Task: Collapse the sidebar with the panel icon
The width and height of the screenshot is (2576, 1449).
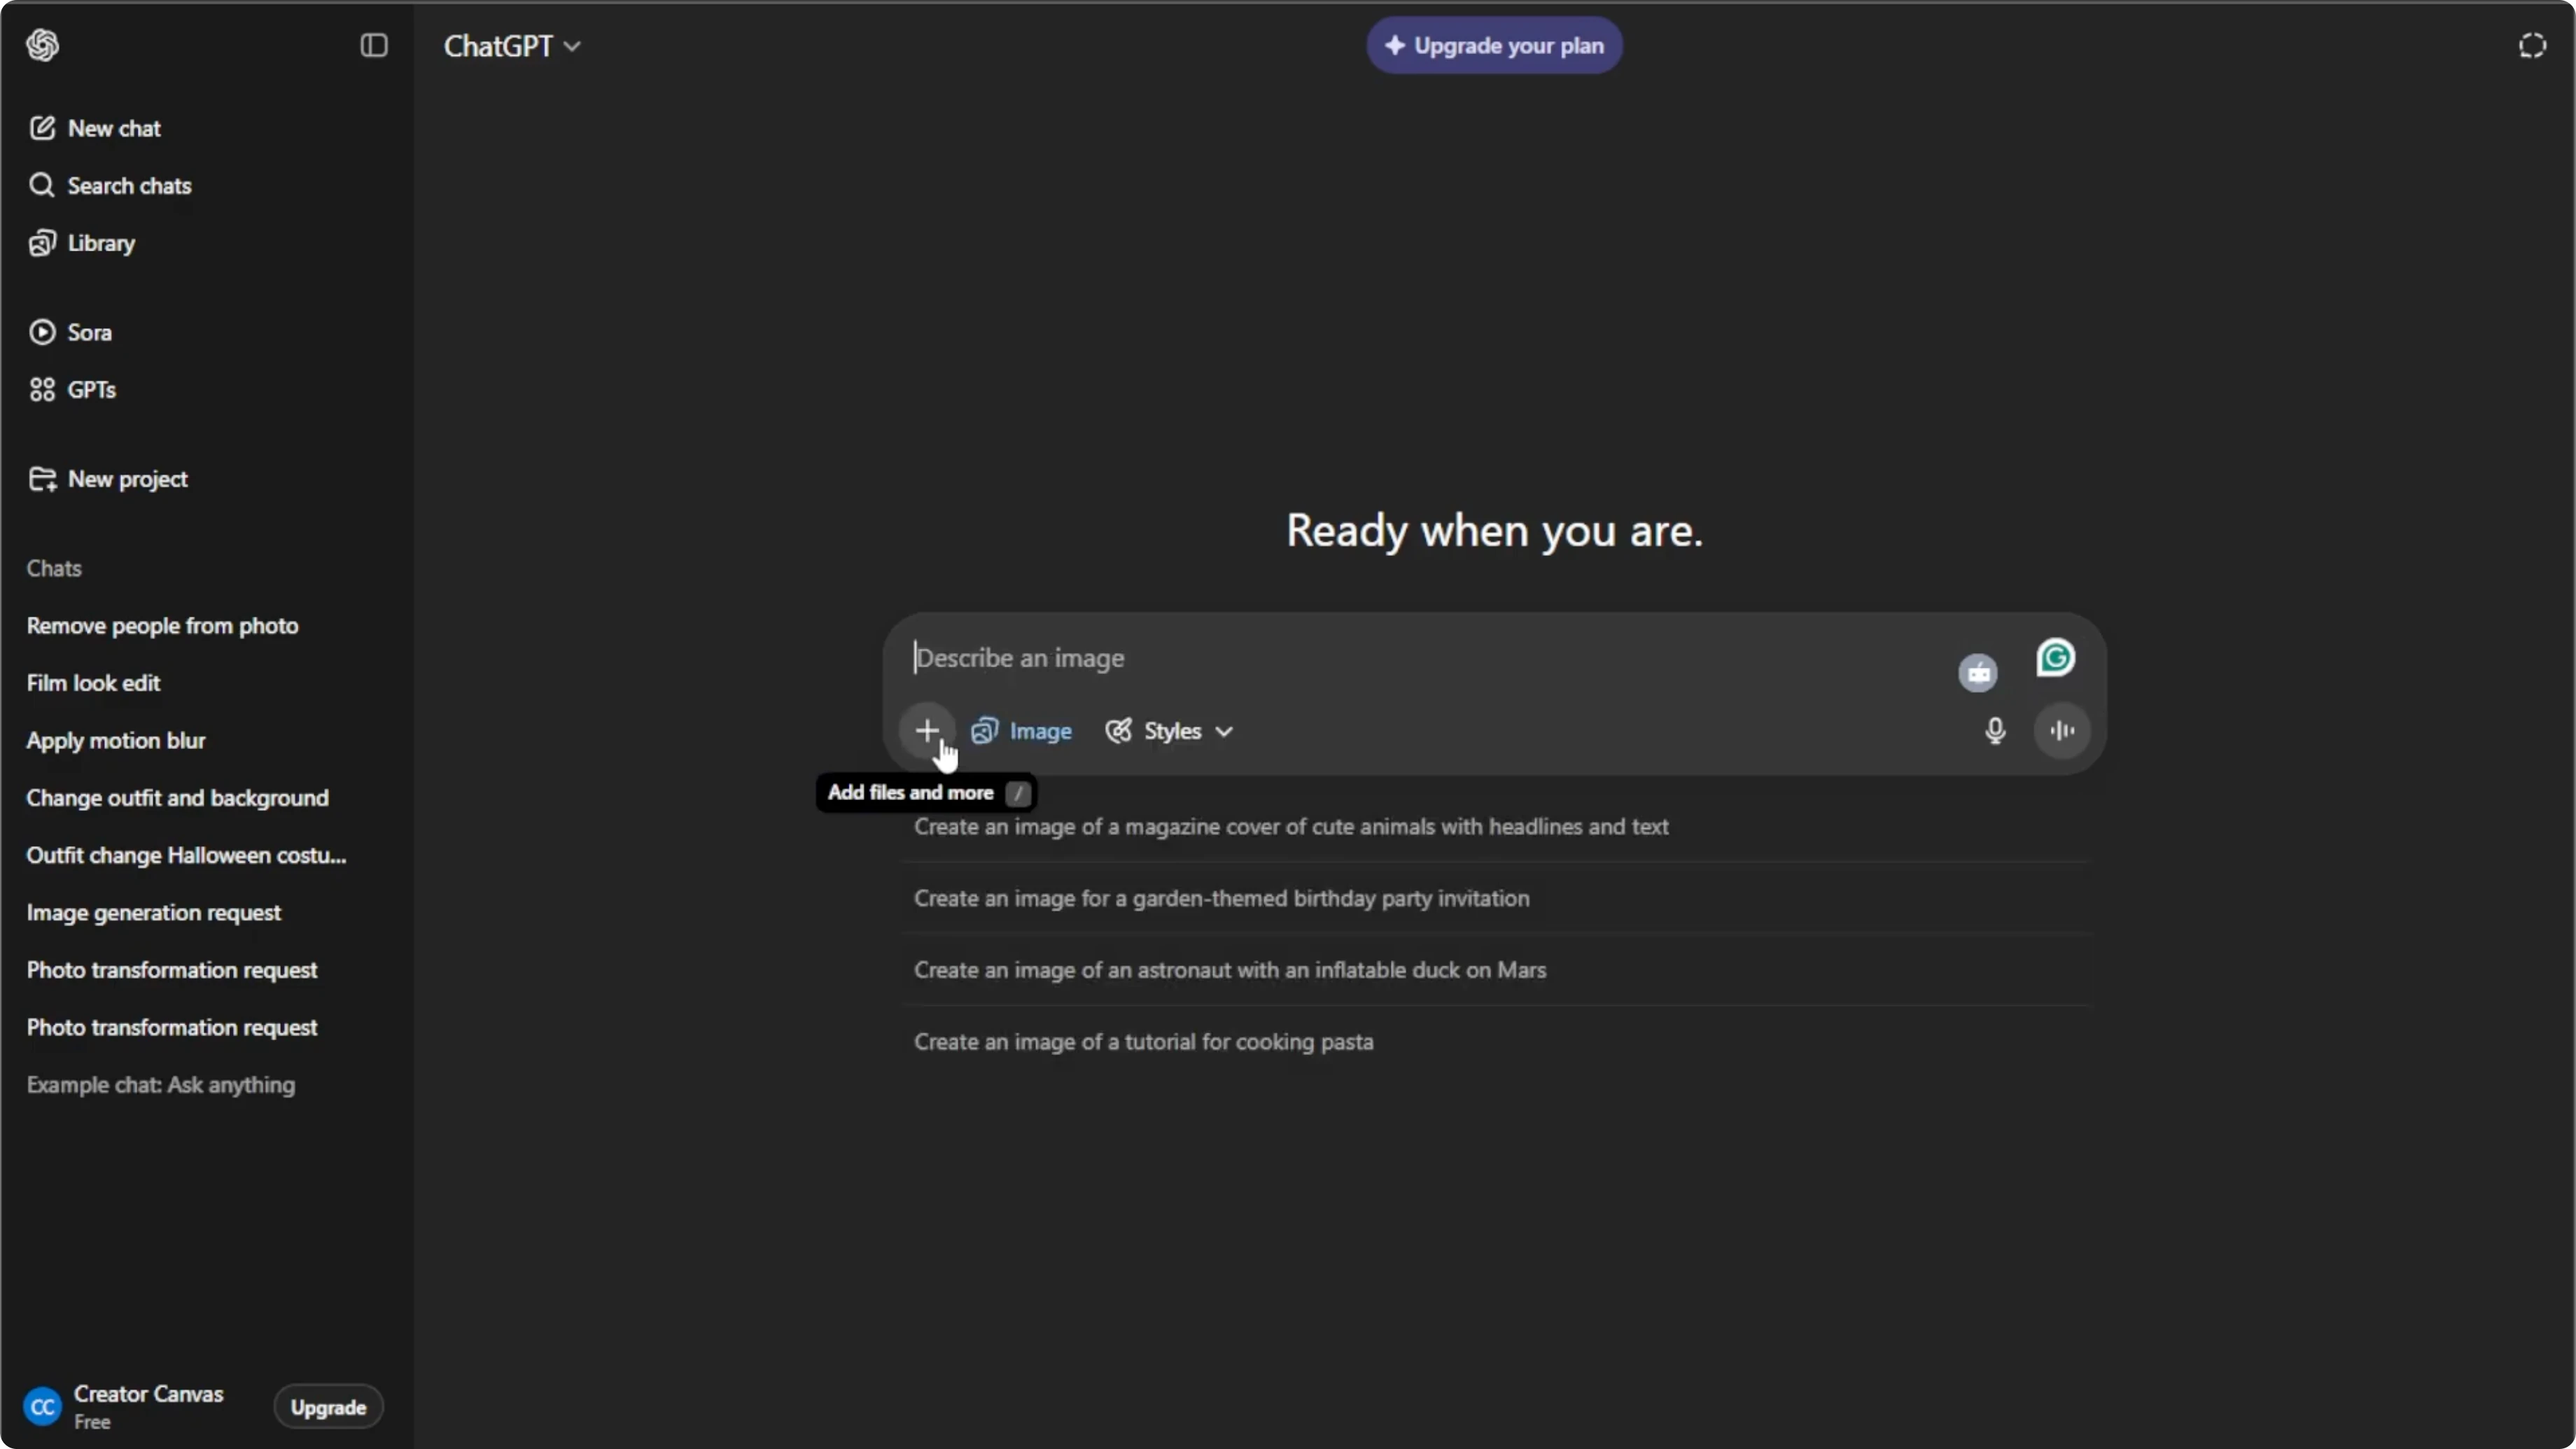Action: coord(373,45)
